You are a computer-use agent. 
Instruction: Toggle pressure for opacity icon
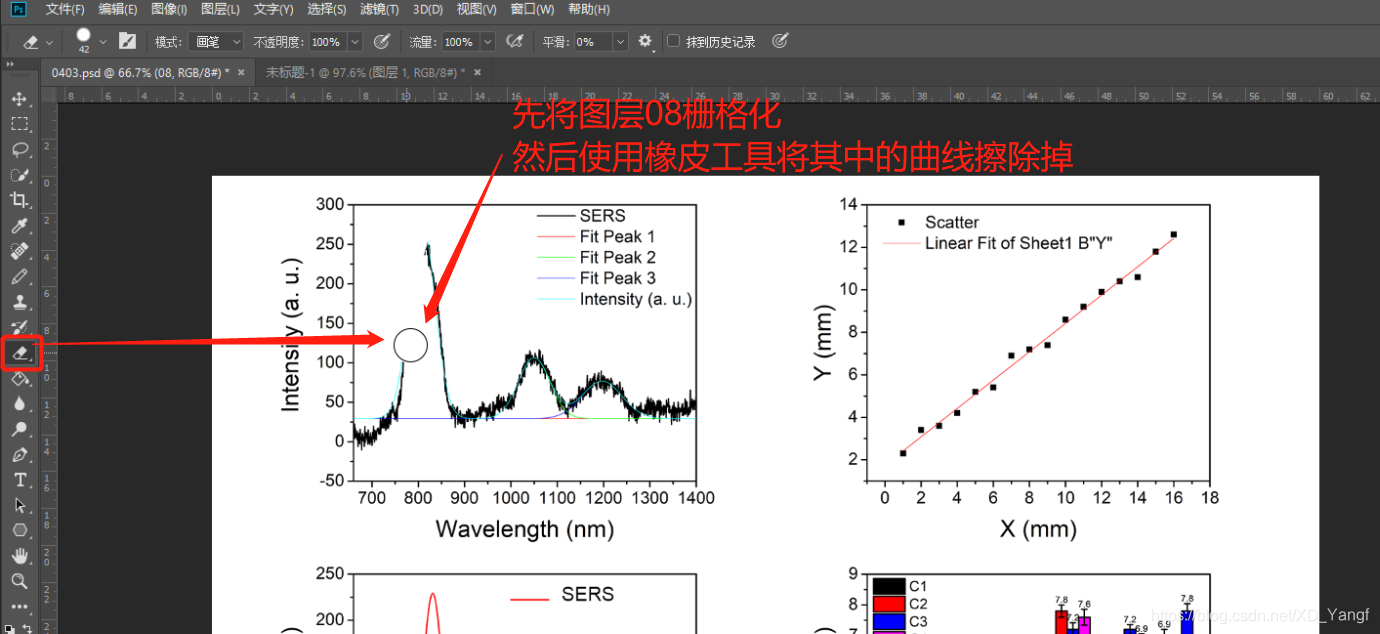[x=381, y=41]
